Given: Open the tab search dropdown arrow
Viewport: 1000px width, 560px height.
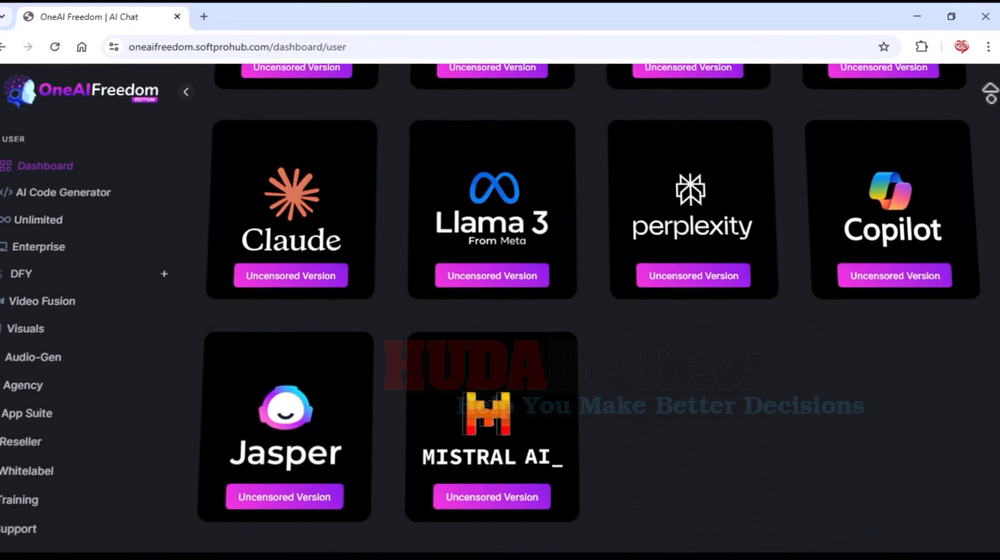Looking at the screenshot, I should [4, 17].
